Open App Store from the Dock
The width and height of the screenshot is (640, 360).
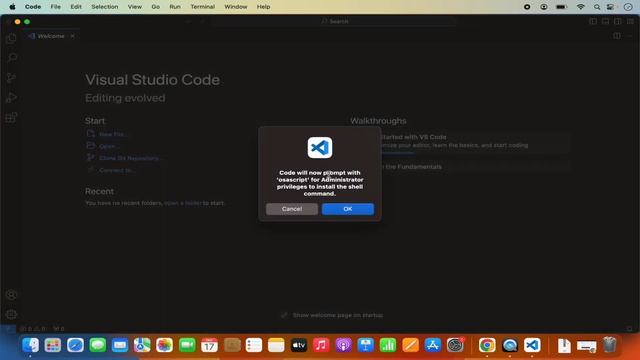tap(433, 345)
